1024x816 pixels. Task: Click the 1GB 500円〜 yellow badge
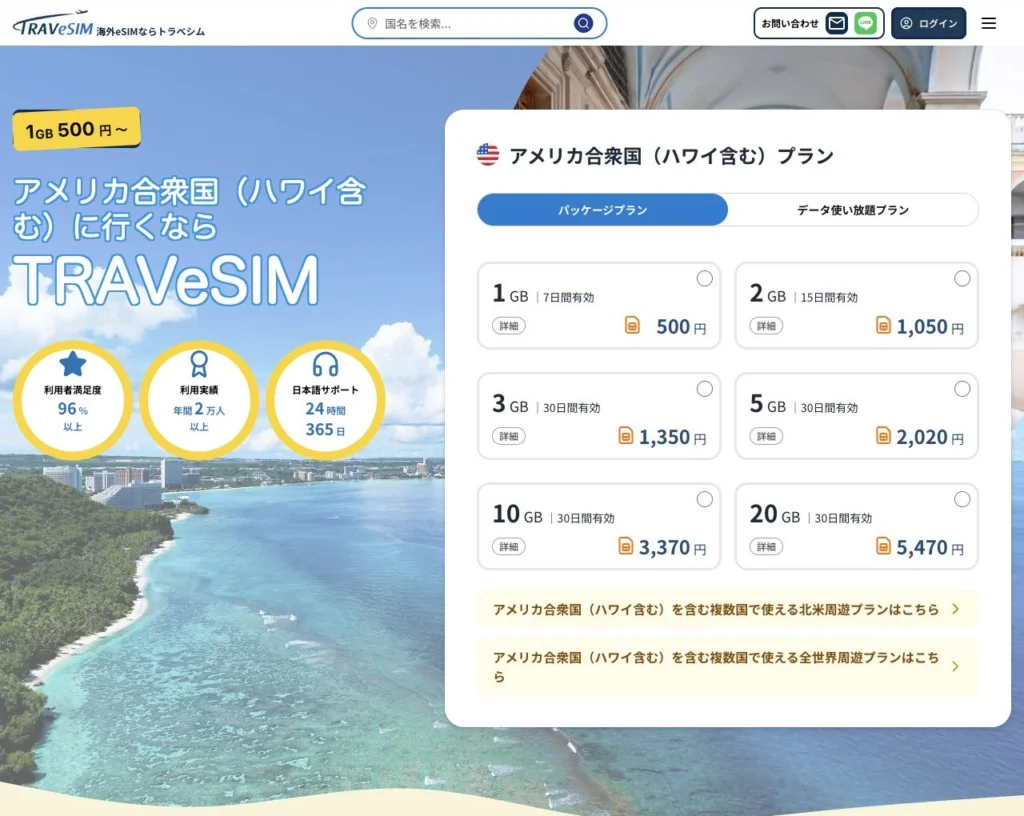tap(76, 129)
